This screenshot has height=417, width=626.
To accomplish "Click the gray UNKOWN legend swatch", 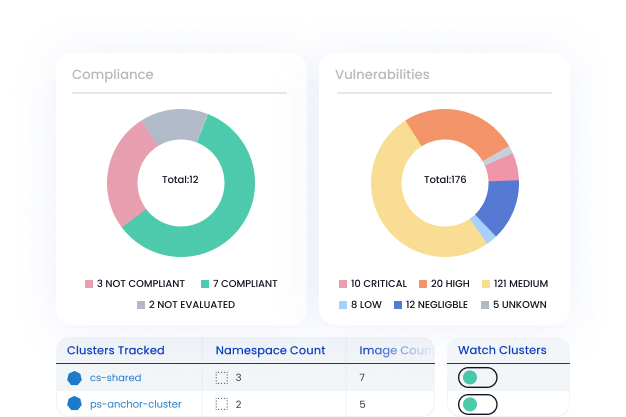I will (485, 305).
